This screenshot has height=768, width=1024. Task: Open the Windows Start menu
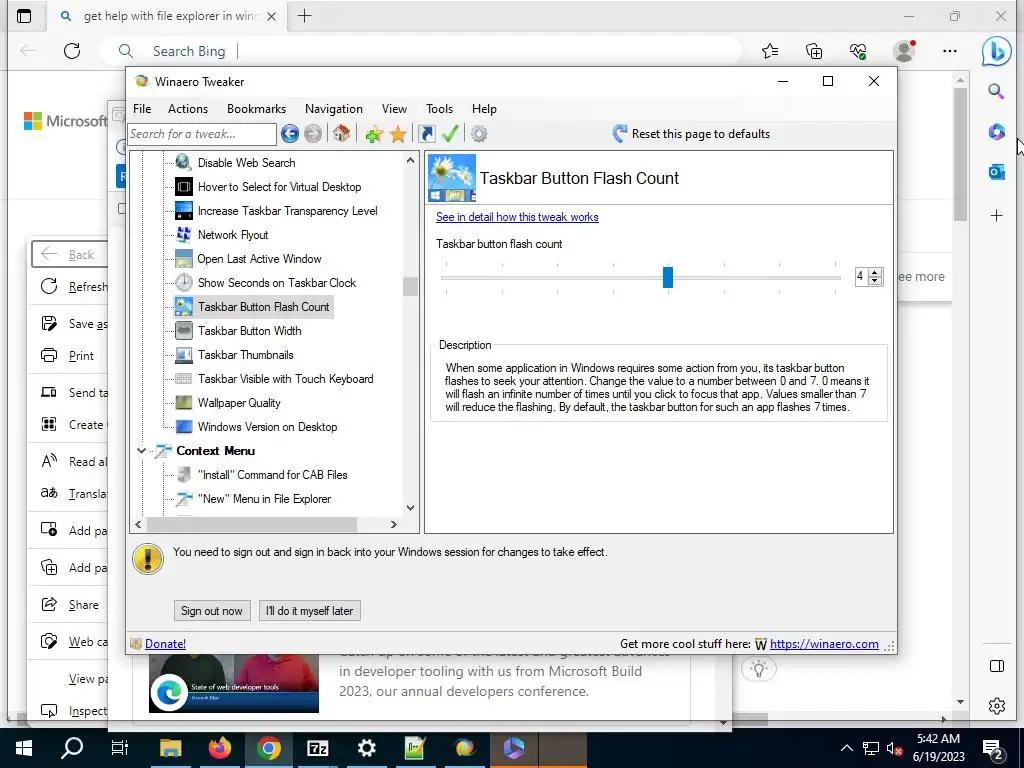24,748
